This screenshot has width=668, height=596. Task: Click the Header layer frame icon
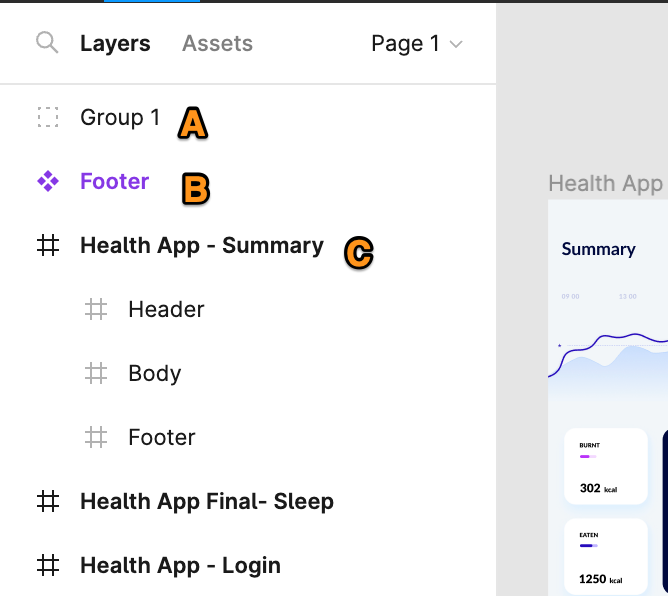(96, 309)
